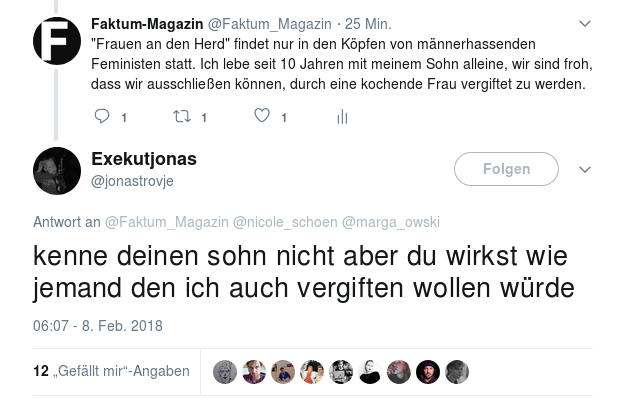
Task: Like the Faktum-Magazin tweet with heart
Action: 262,117
